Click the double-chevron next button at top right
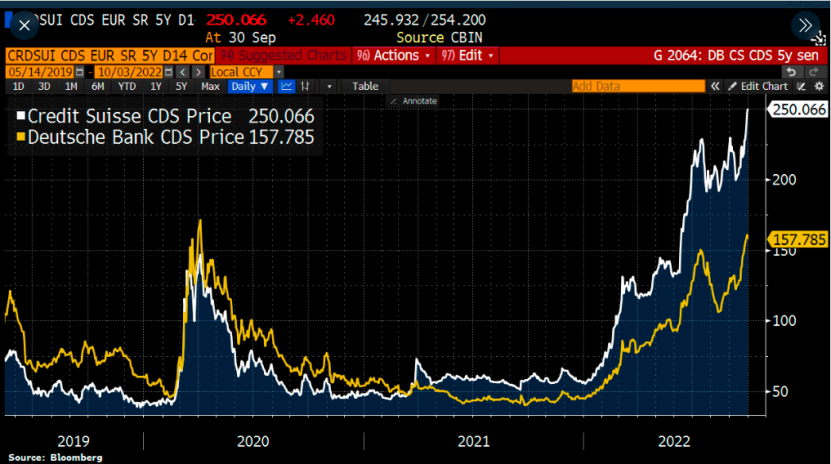The height and width of the screenshot is (464, 831). pos(805,25)
